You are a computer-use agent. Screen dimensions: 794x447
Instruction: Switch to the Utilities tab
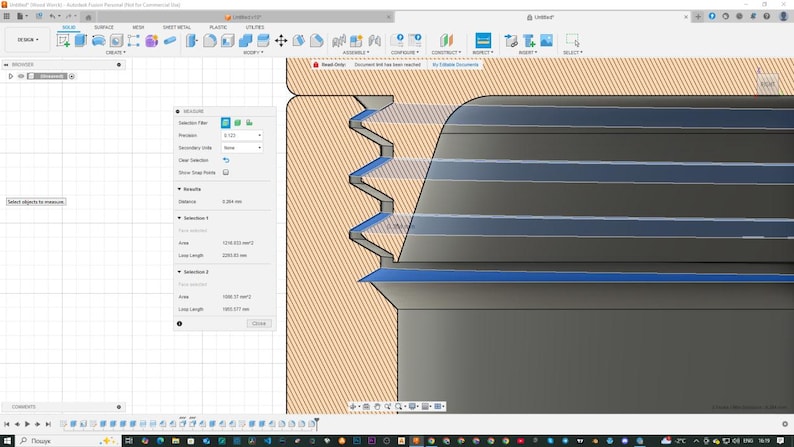point(255,27)
